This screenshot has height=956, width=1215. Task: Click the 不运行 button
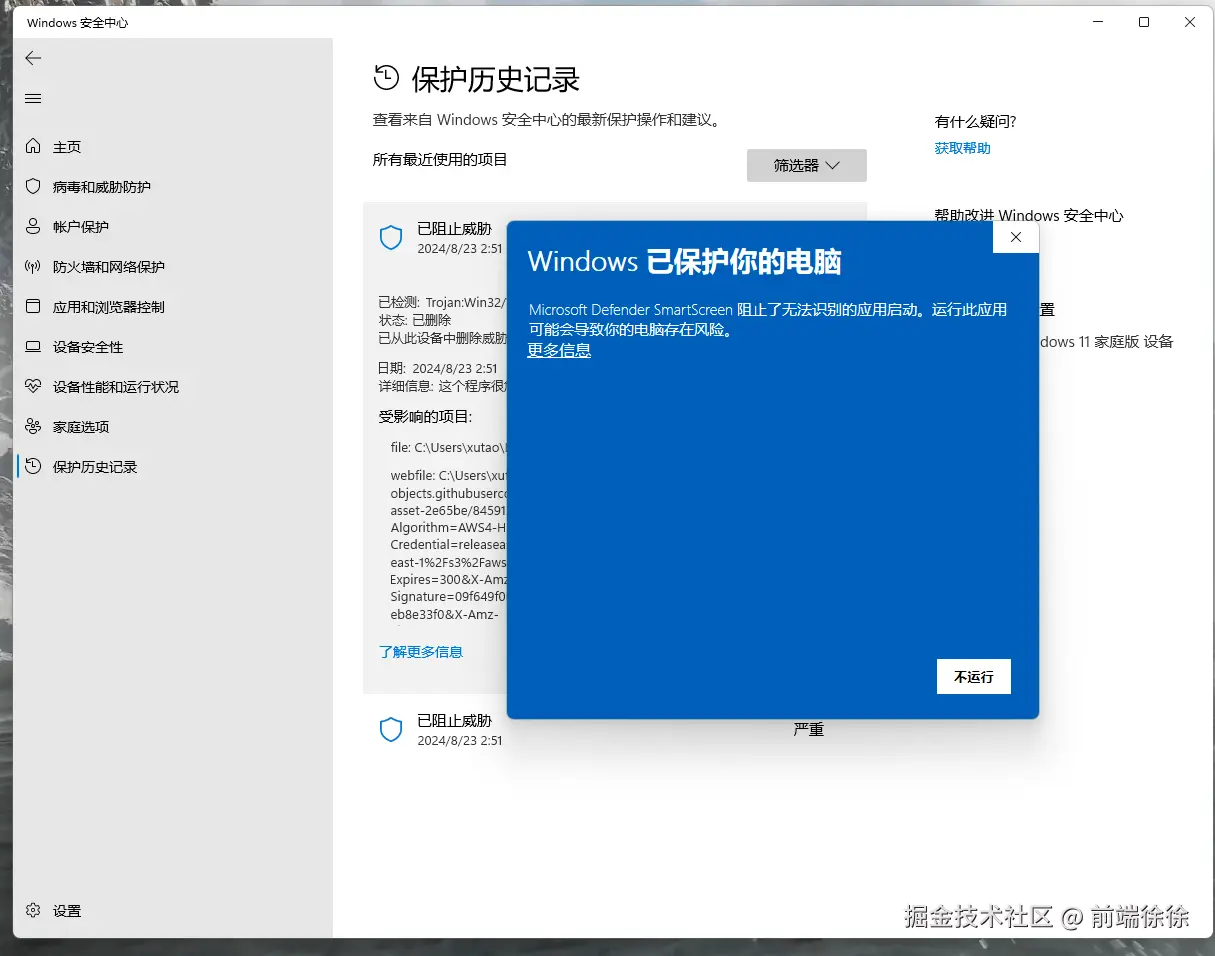tap(974, 677)
